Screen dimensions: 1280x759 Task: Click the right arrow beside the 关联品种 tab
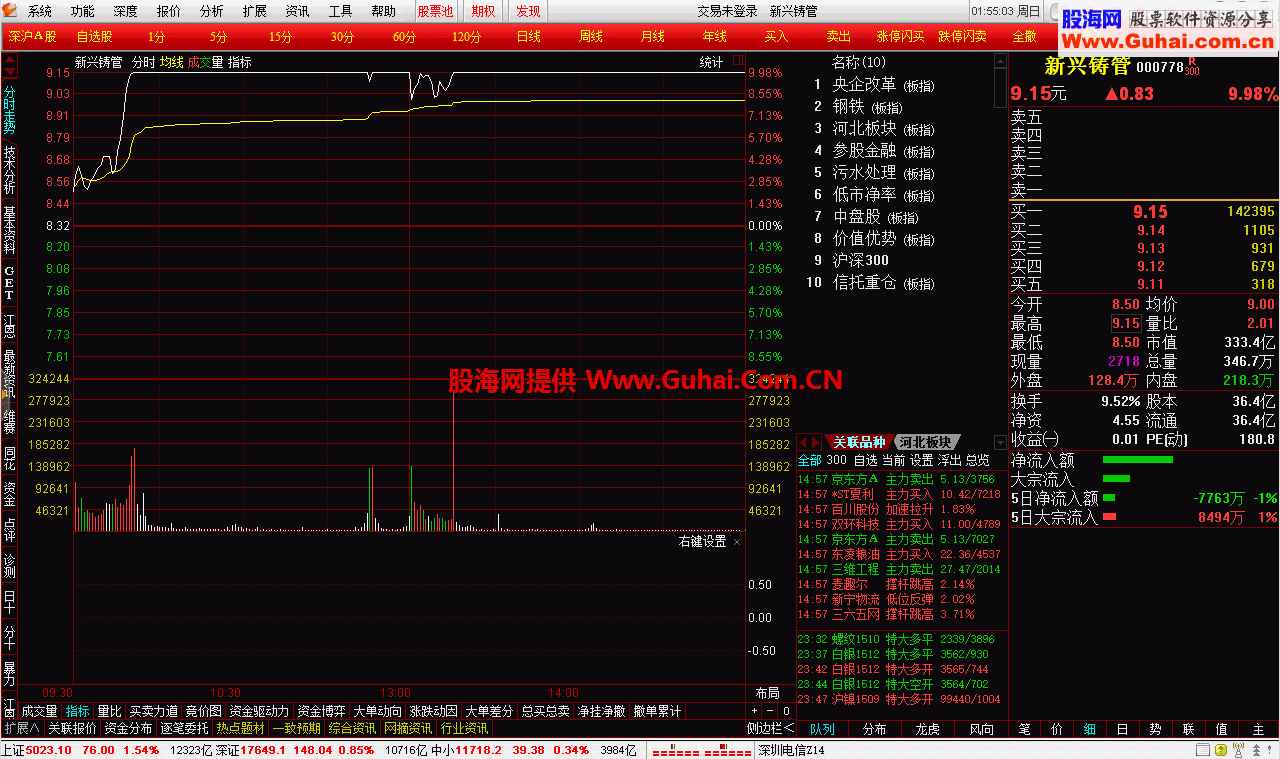815,442
